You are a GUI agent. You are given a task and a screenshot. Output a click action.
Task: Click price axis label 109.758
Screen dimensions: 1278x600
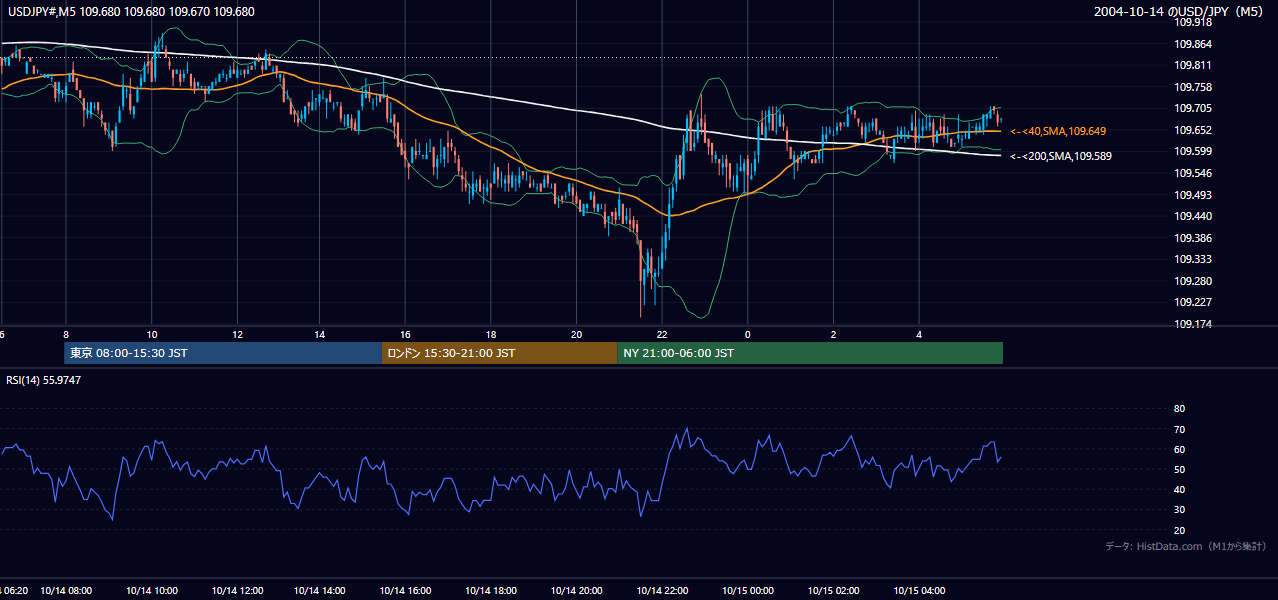[1193, 87]
